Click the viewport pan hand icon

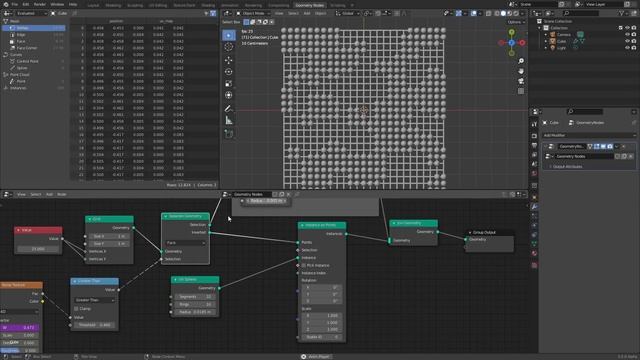coord(521,71)
